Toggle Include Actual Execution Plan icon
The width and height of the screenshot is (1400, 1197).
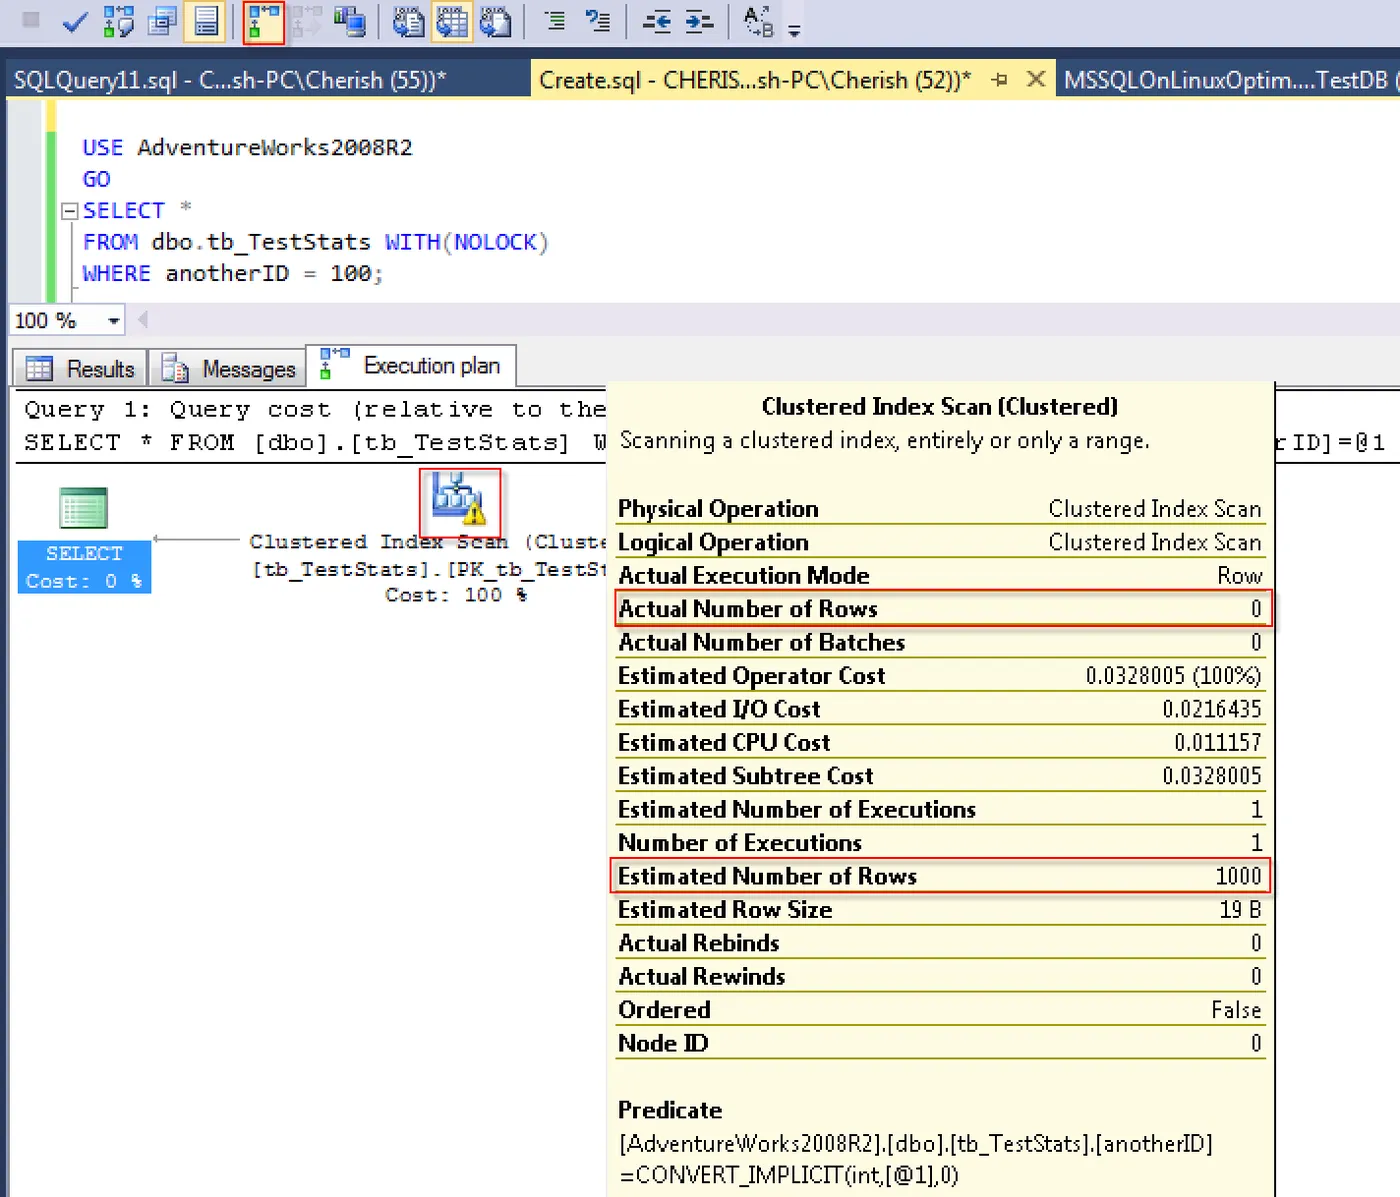[264, 22]
